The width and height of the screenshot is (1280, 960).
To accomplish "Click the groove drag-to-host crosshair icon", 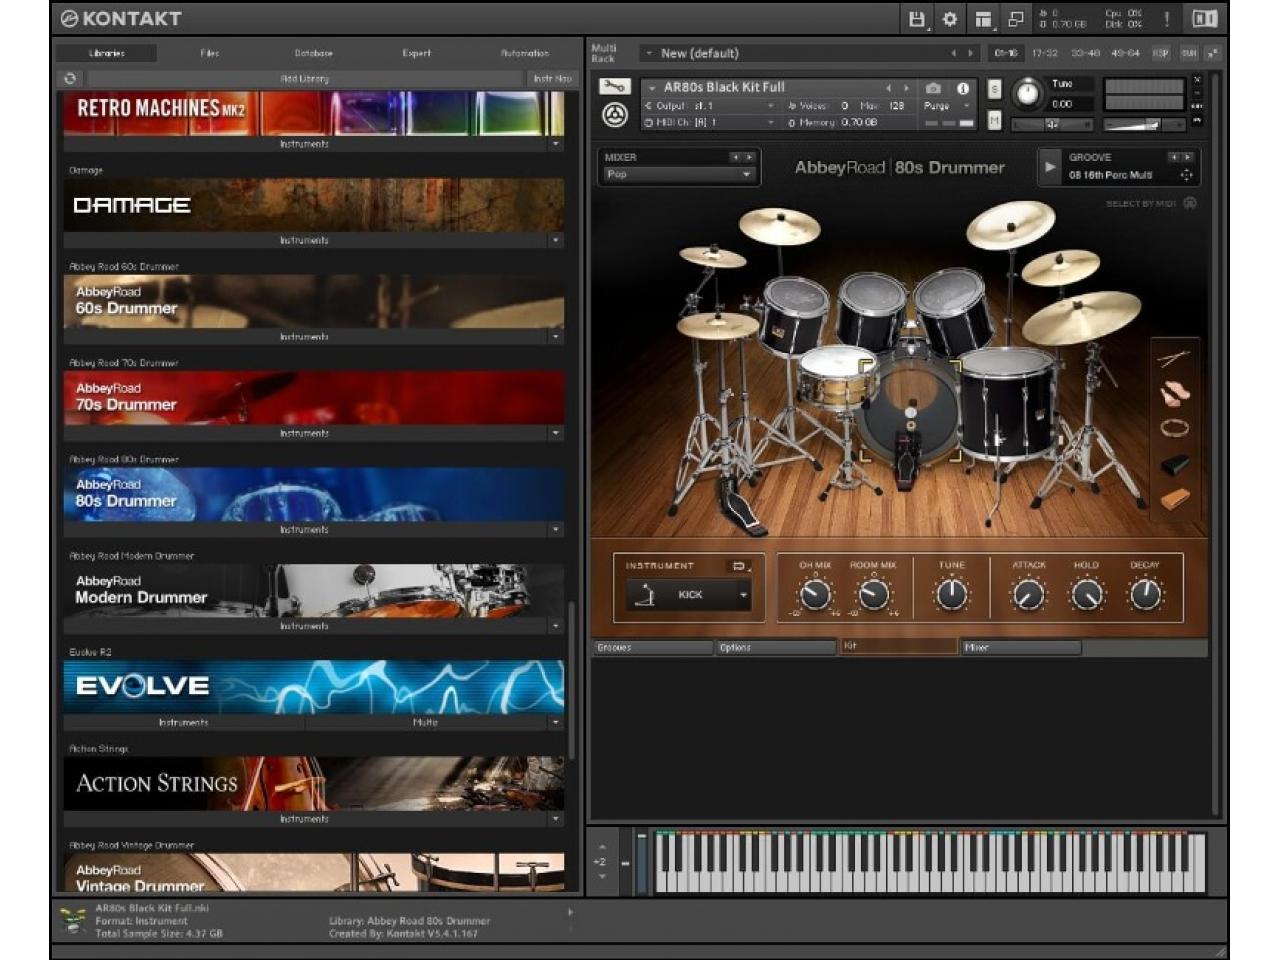I will 1186,175.
